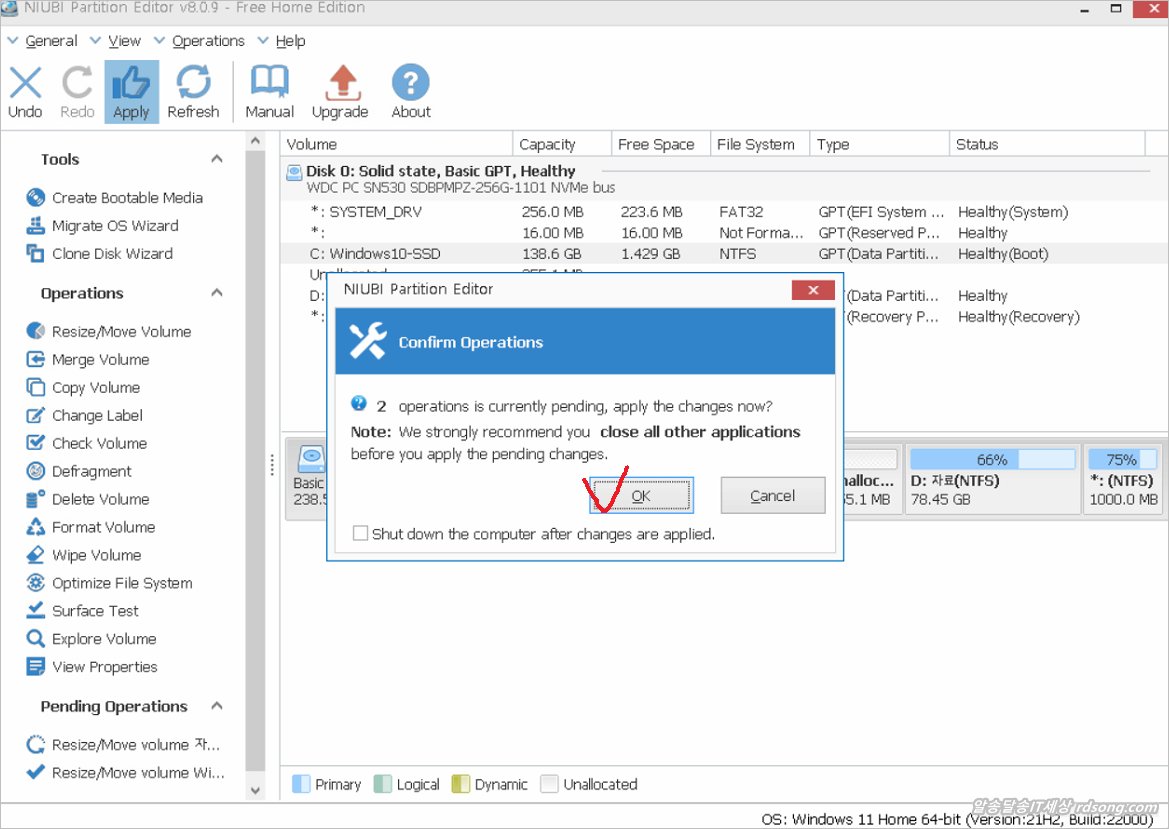This screenshot has height=829, width=1169.
Task: Launch the Migrate OS Wizard
Action: point(114,226)
